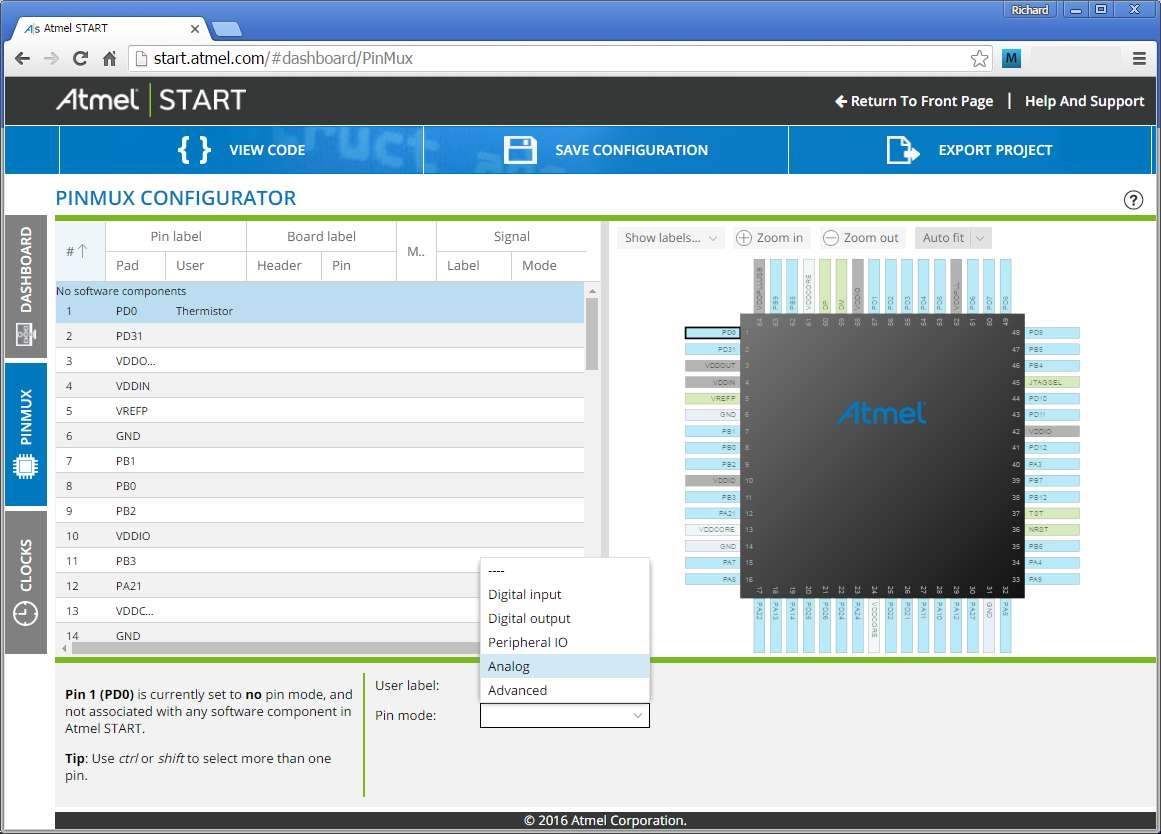Export the project
1161x834 pixels.
click(970, 150)
